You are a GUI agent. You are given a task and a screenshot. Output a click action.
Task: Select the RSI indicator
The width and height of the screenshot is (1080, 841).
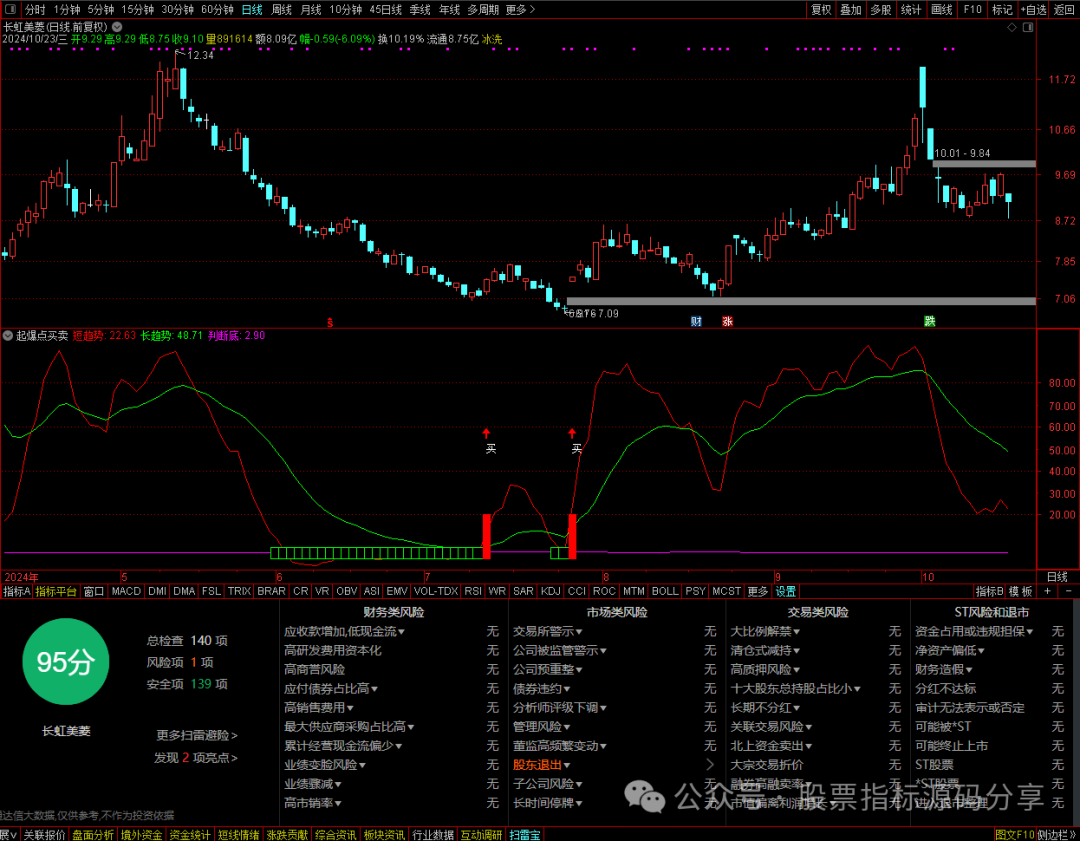click(472, 591)
